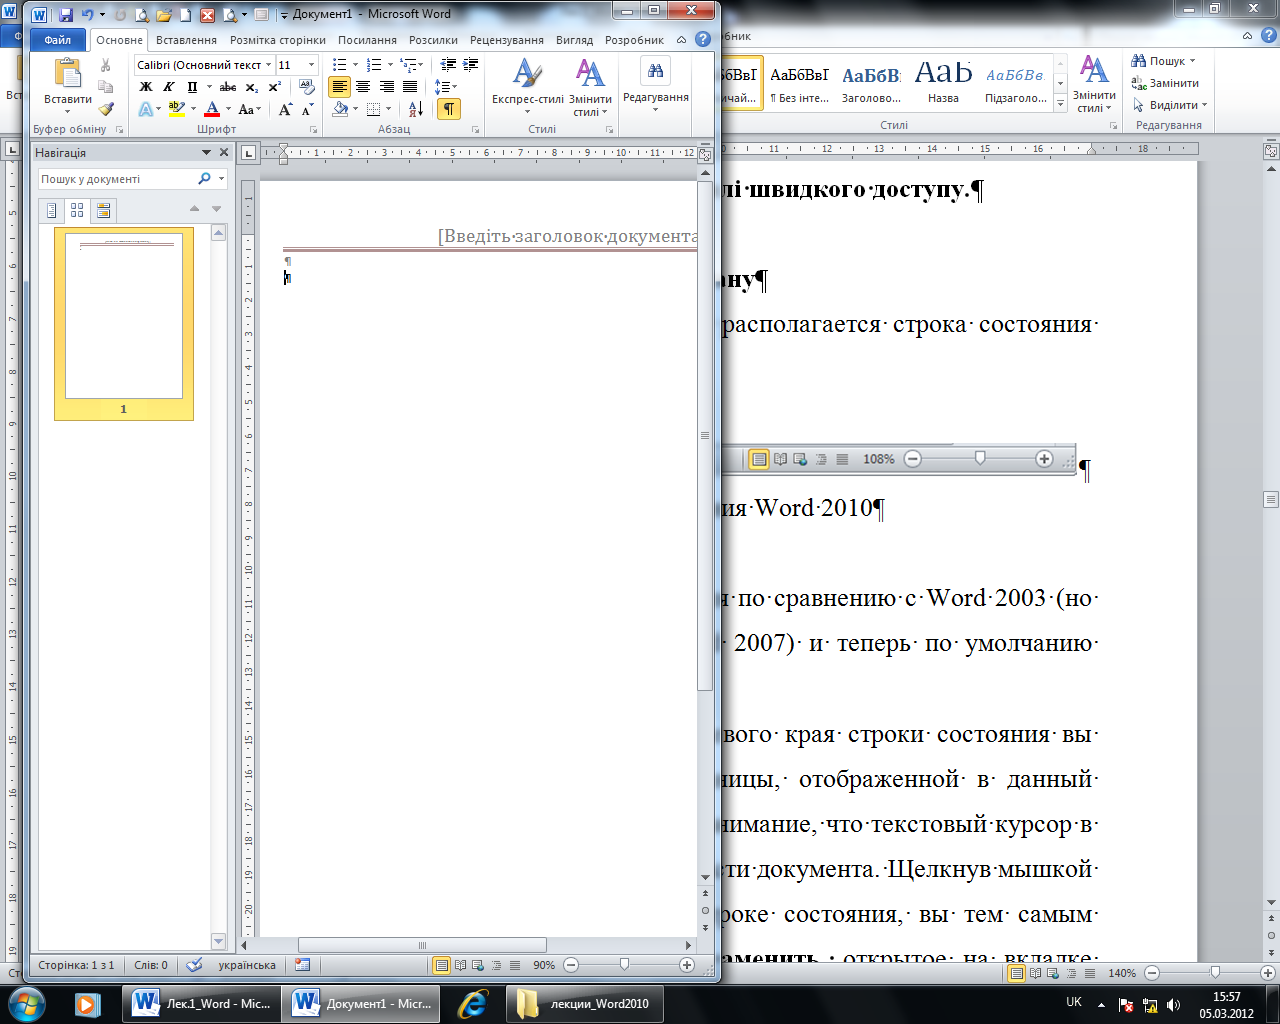
Task: Adjust the 90% zoom slider in front window
Action: coord(625,965)
